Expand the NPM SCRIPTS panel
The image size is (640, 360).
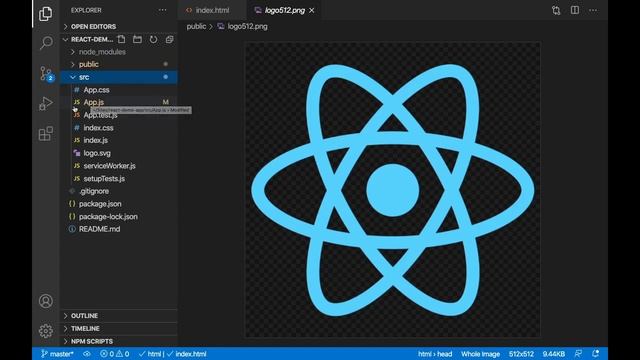[119, 341]
